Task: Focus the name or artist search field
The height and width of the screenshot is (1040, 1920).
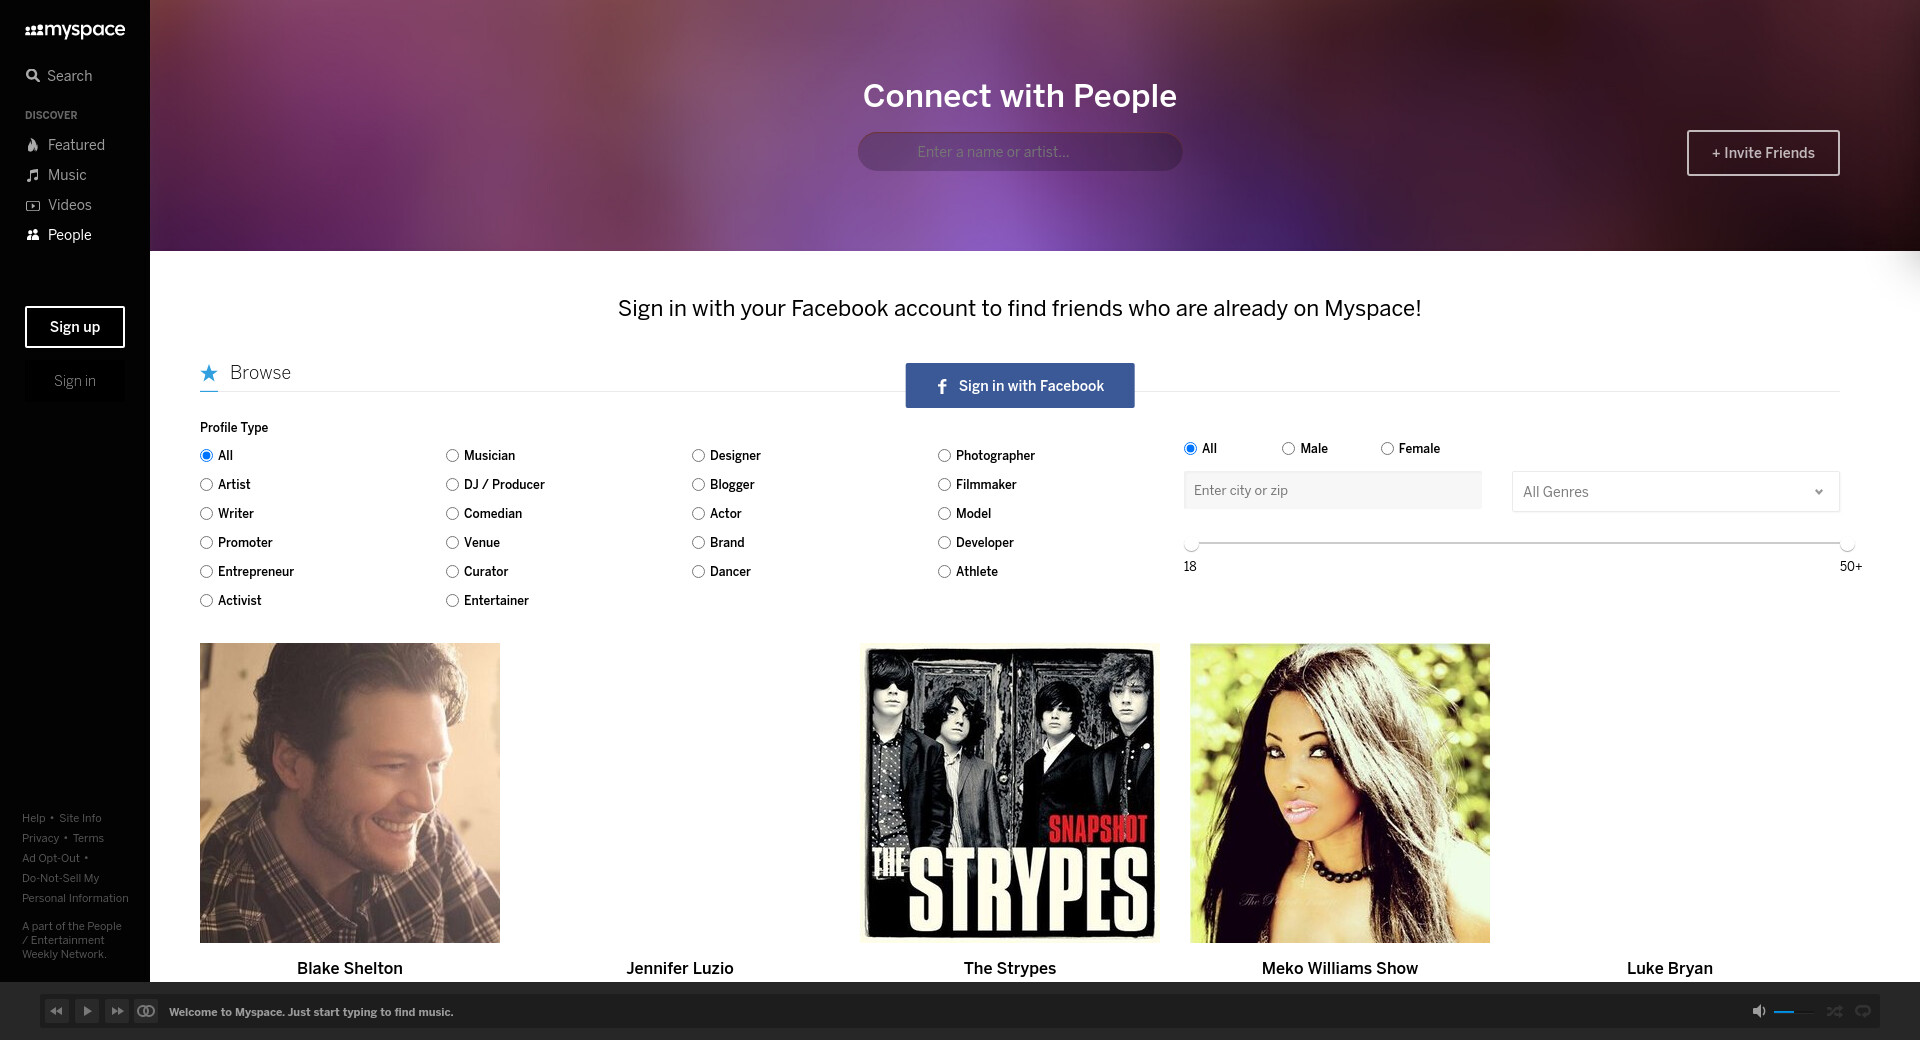Action: pyautogui.click(x=1020, y=152)
